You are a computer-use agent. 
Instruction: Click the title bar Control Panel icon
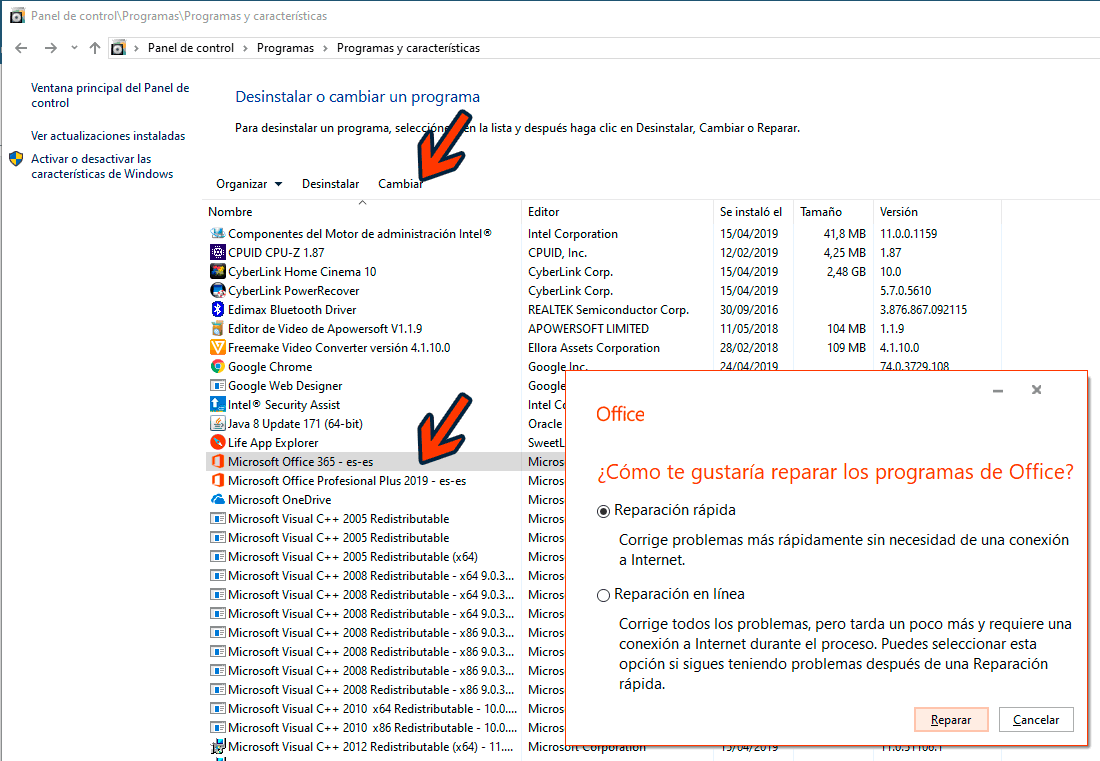(17, 15)
